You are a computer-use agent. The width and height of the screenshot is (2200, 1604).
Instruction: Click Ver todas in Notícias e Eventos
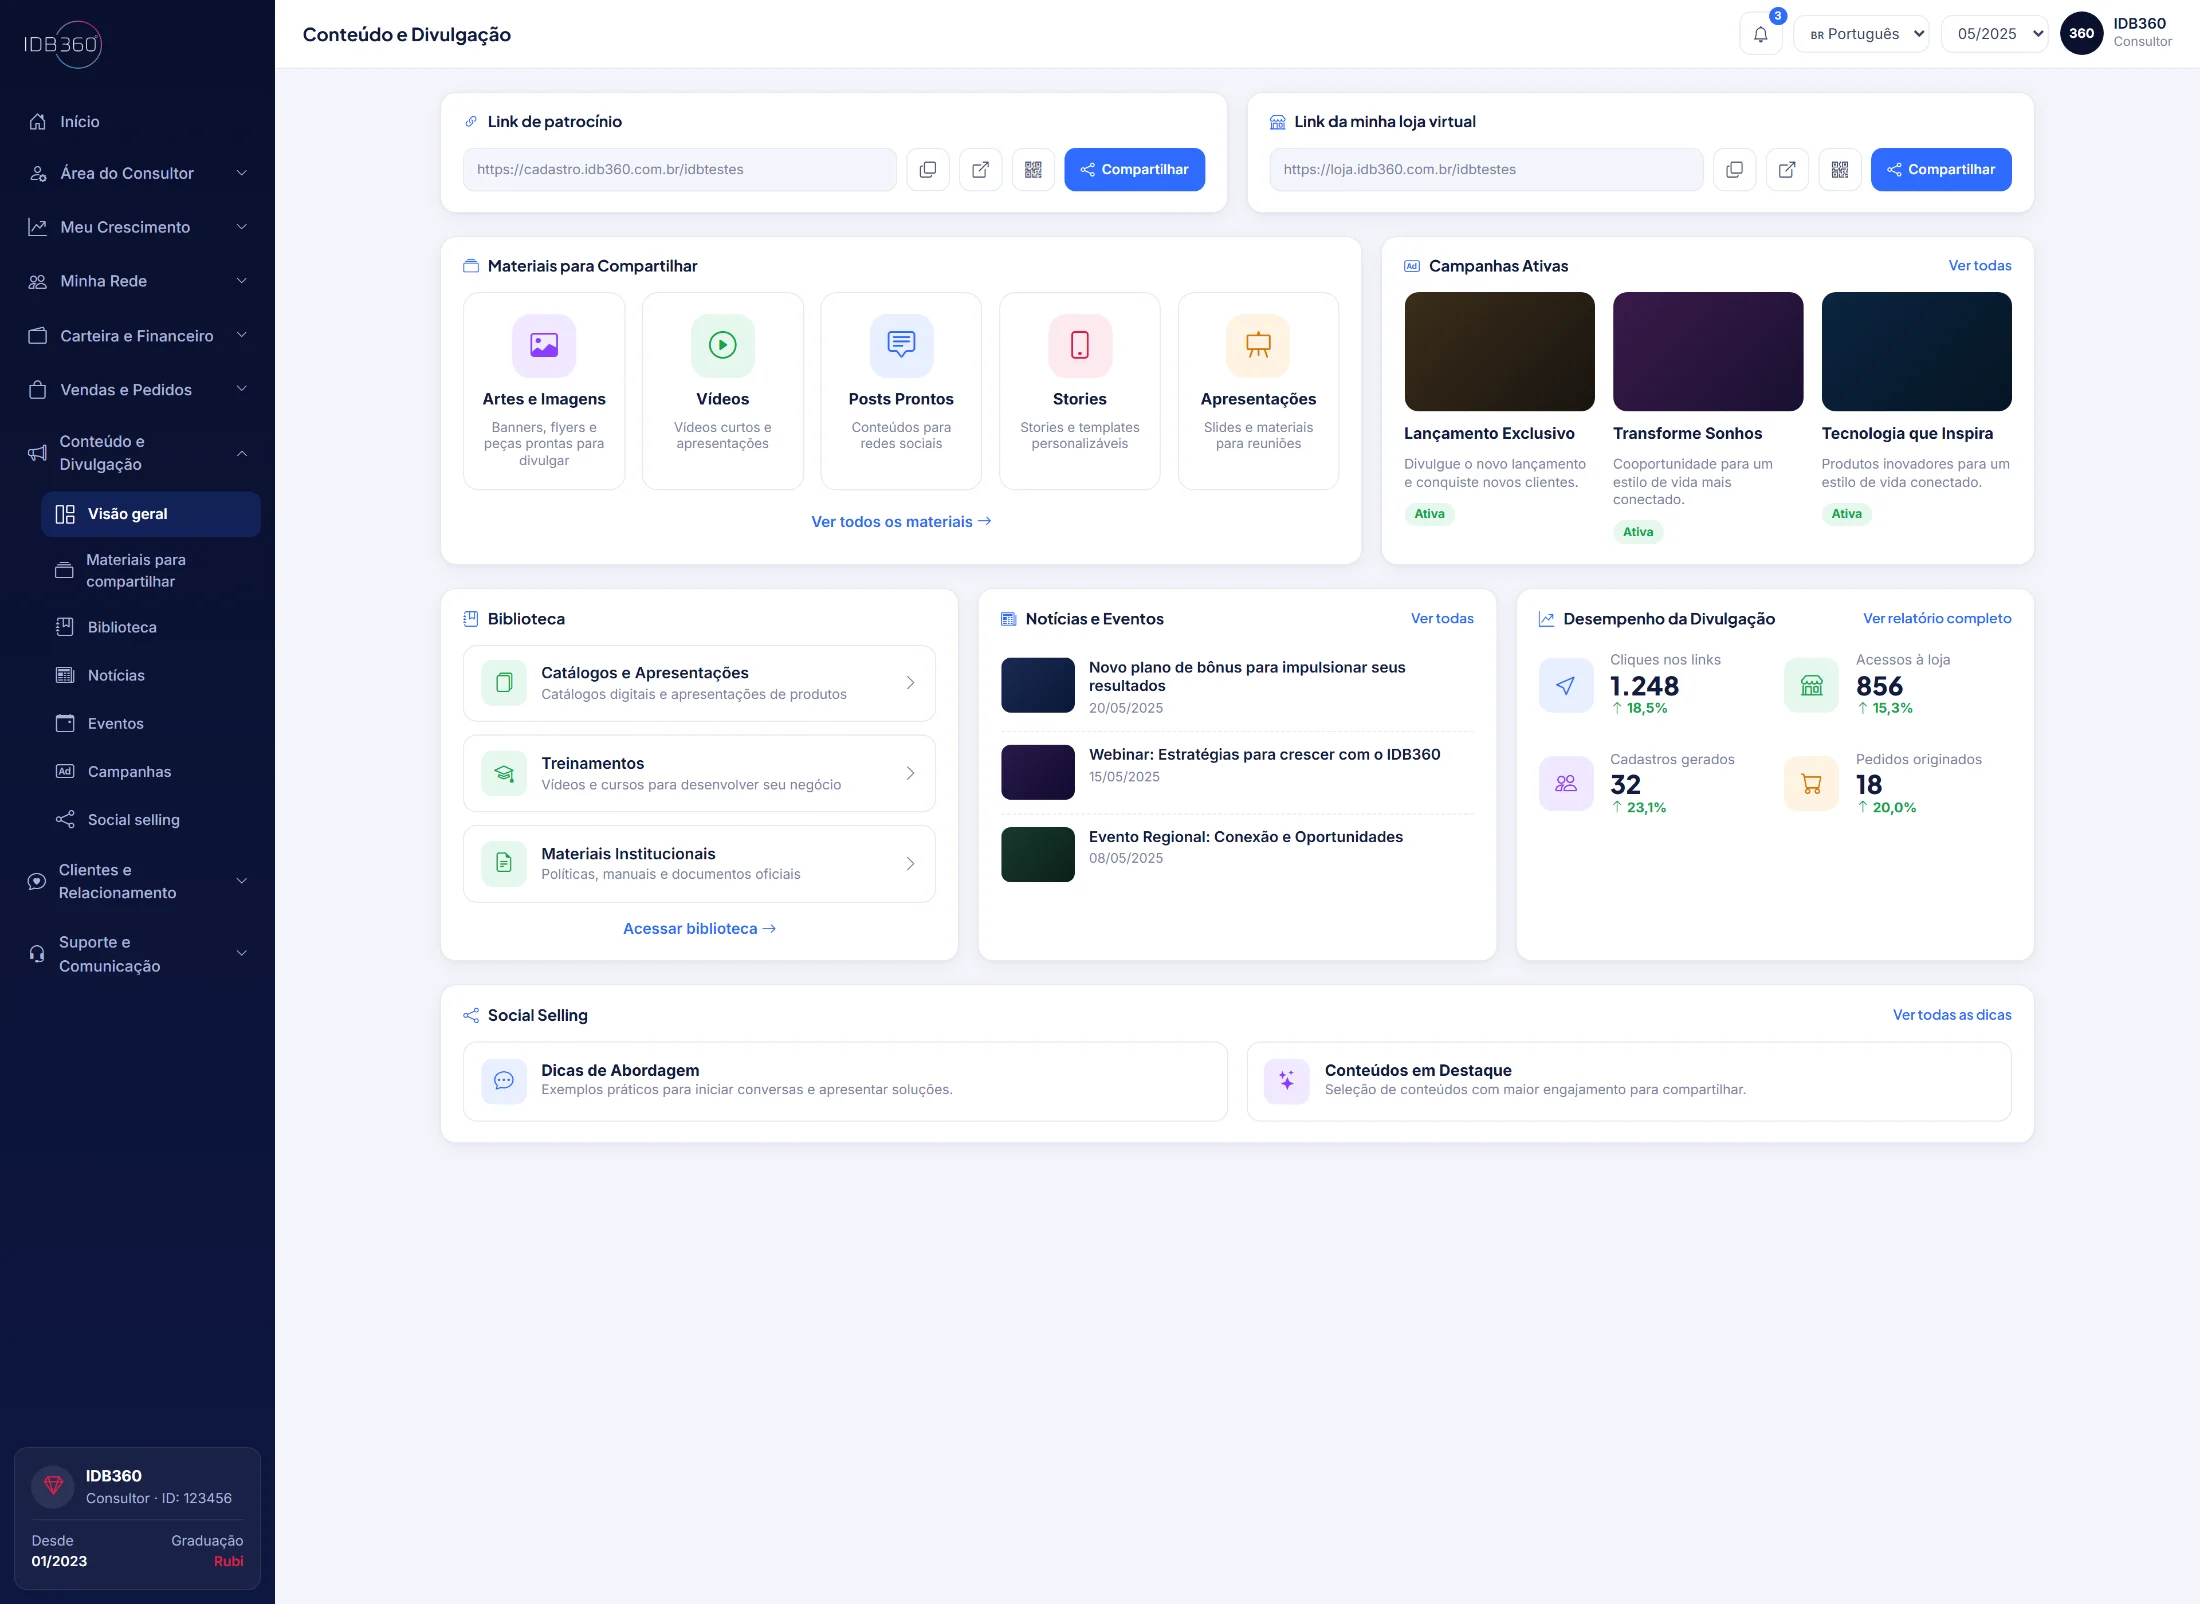pyautogui.click(x=1442, y=619)
